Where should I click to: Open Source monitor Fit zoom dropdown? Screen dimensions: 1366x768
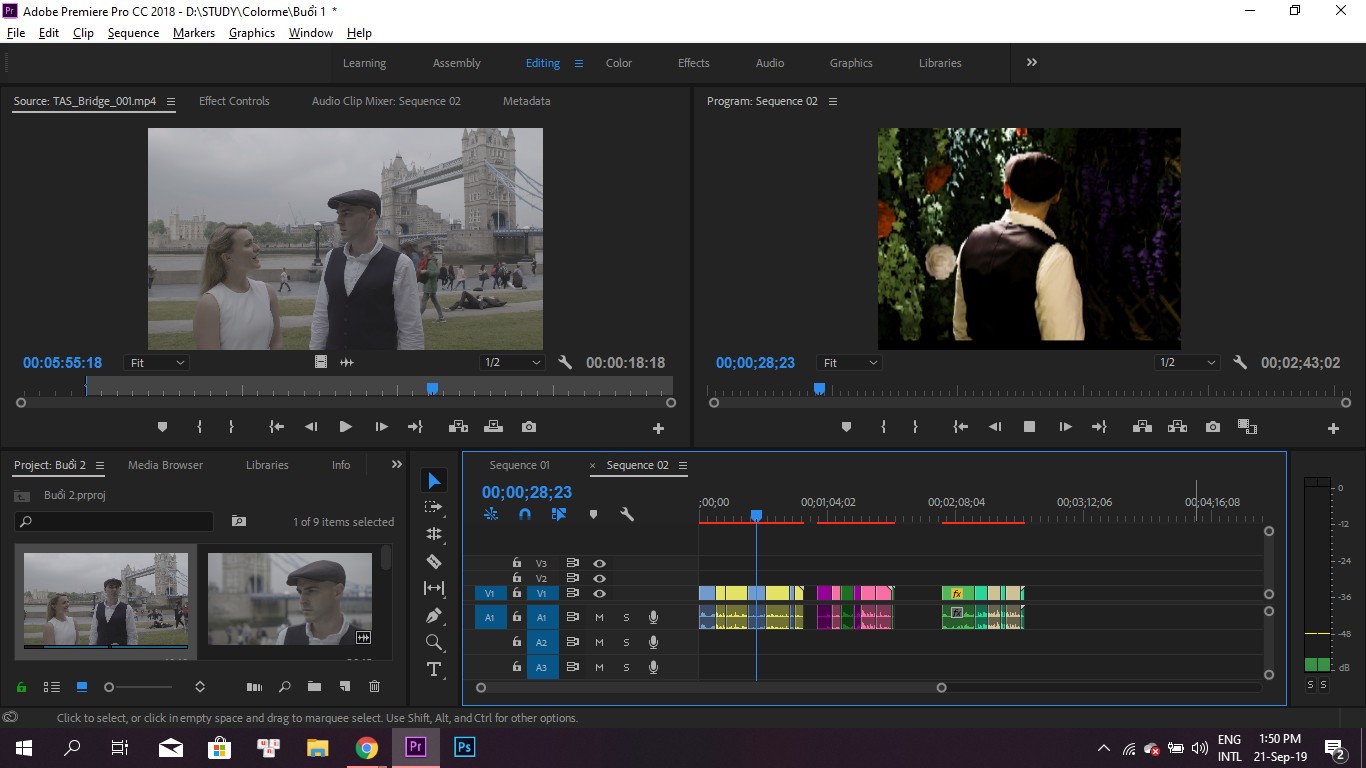pyautogui.click(x=156, y=363)
